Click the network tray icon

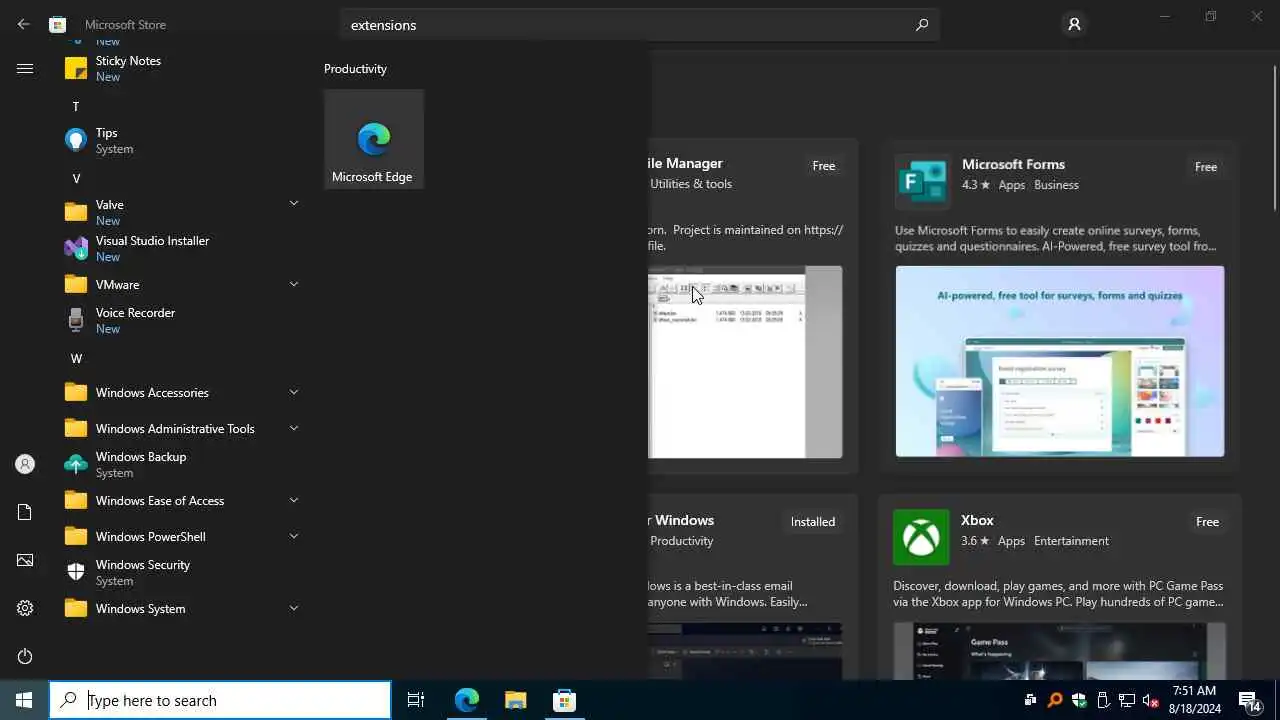[1127, 700]
